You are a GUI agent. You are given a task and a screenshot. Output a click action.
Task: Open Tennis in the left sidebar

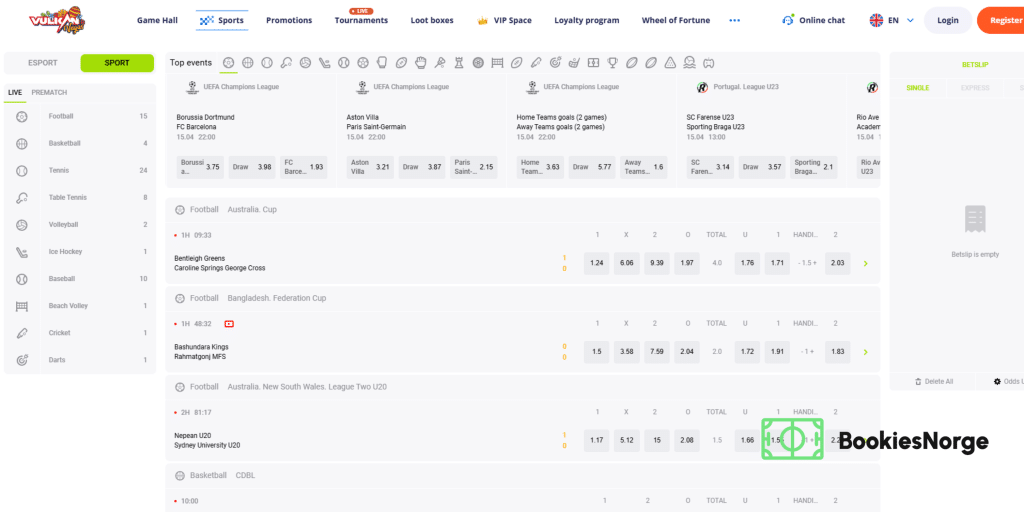tap(80, 170)
